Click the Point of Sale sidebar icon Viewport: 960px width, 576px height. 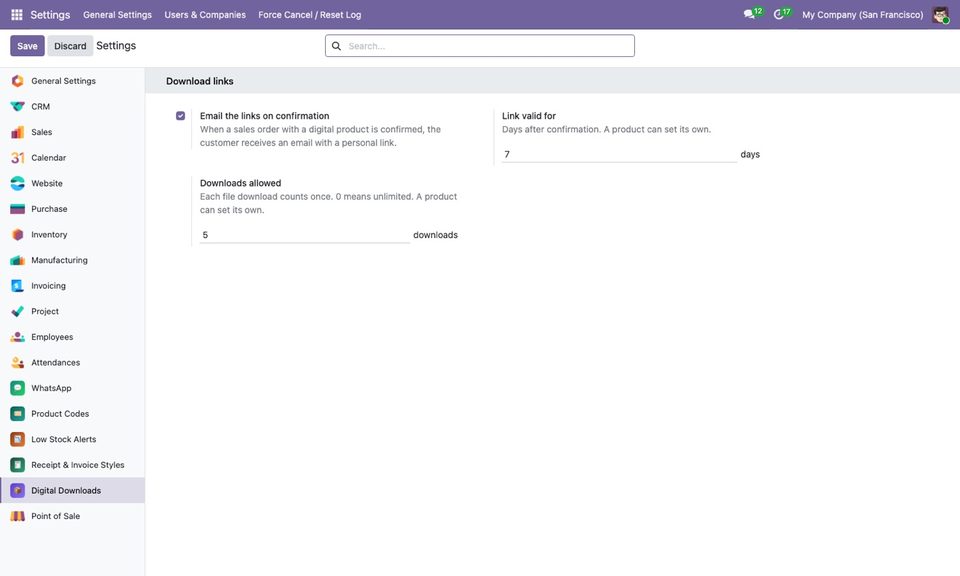[18, 516]
